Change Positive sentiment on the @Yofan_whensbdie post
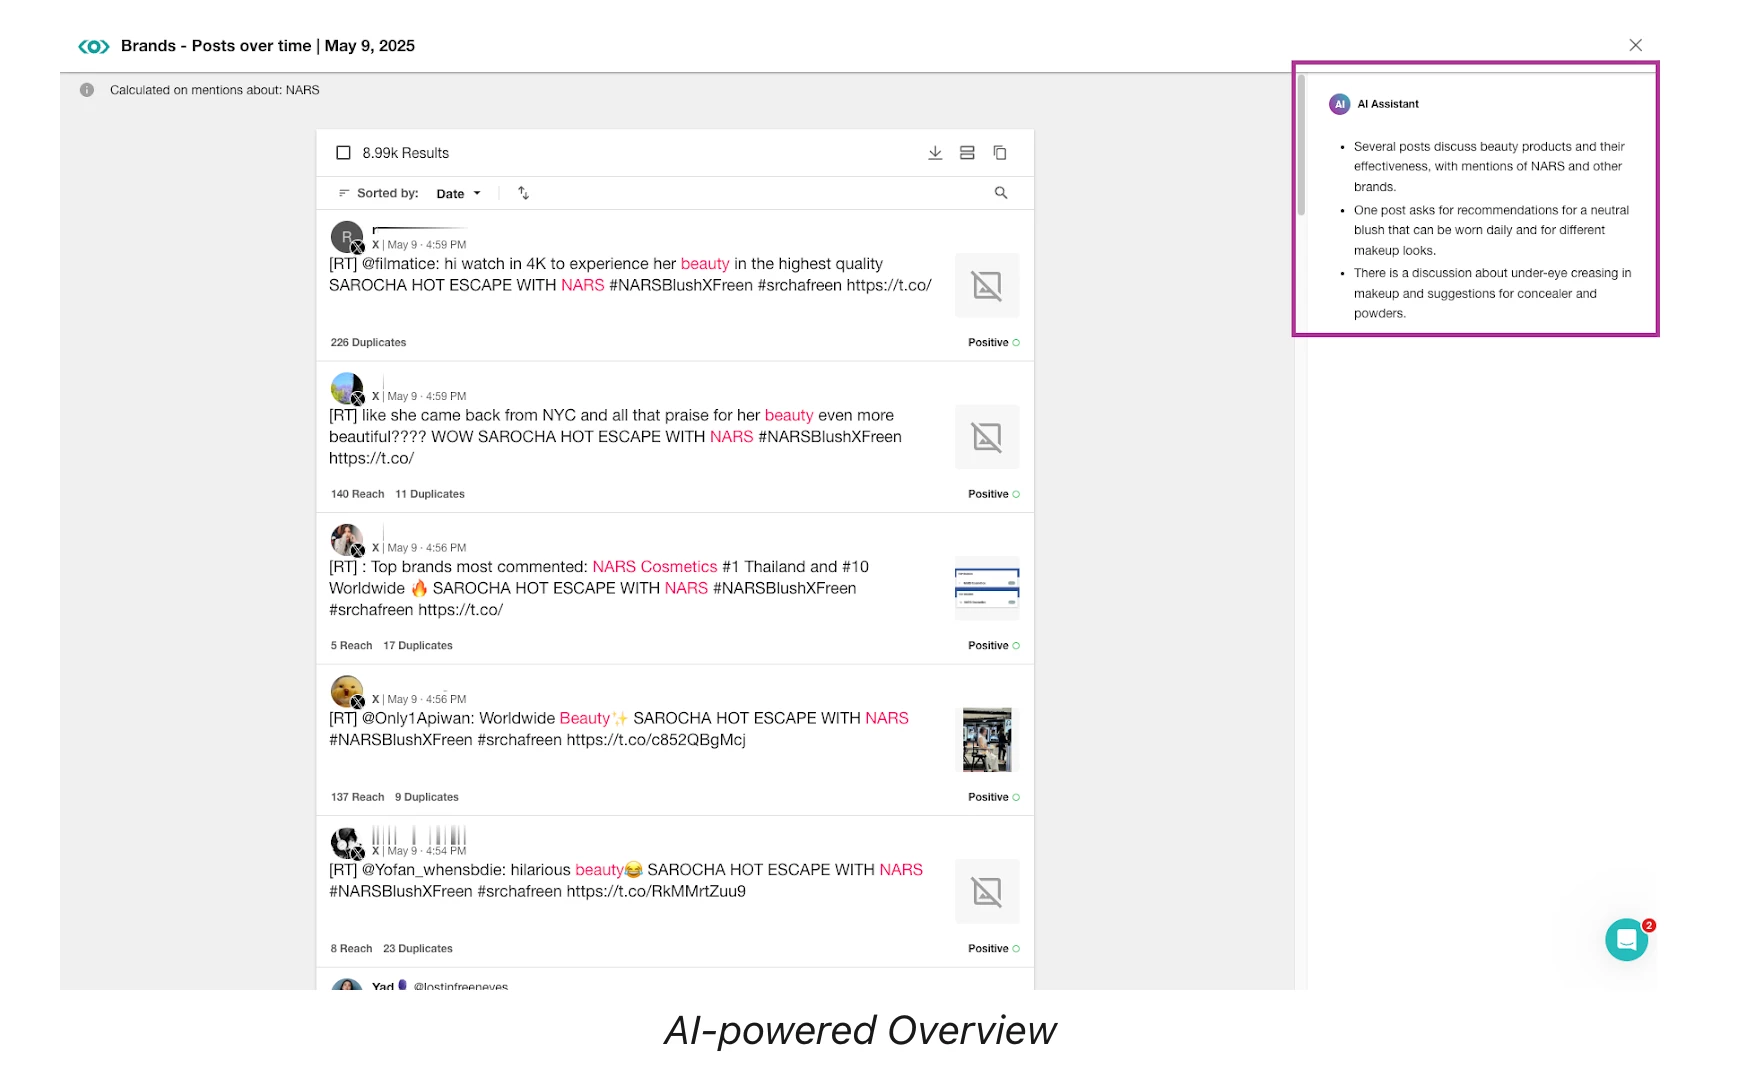Viewport: 1752px width, 1076px height. (x=993, y=949)
